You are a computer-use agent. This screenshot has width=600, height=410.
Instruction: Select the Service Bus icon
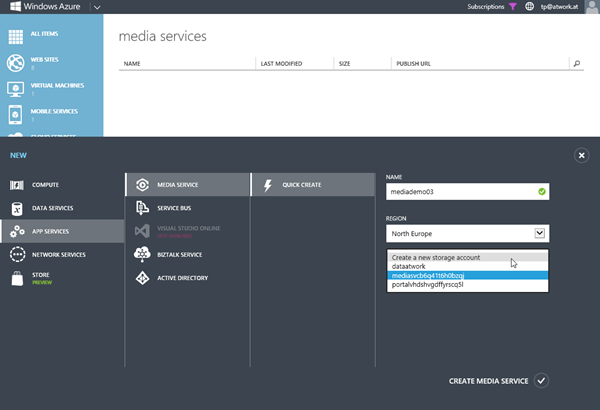click(141, 208)
